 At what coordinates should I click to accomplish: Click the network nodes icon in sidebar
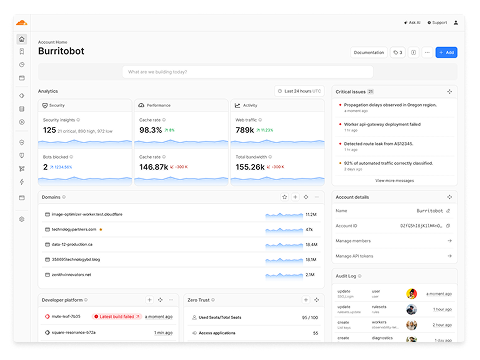(22, 169)
